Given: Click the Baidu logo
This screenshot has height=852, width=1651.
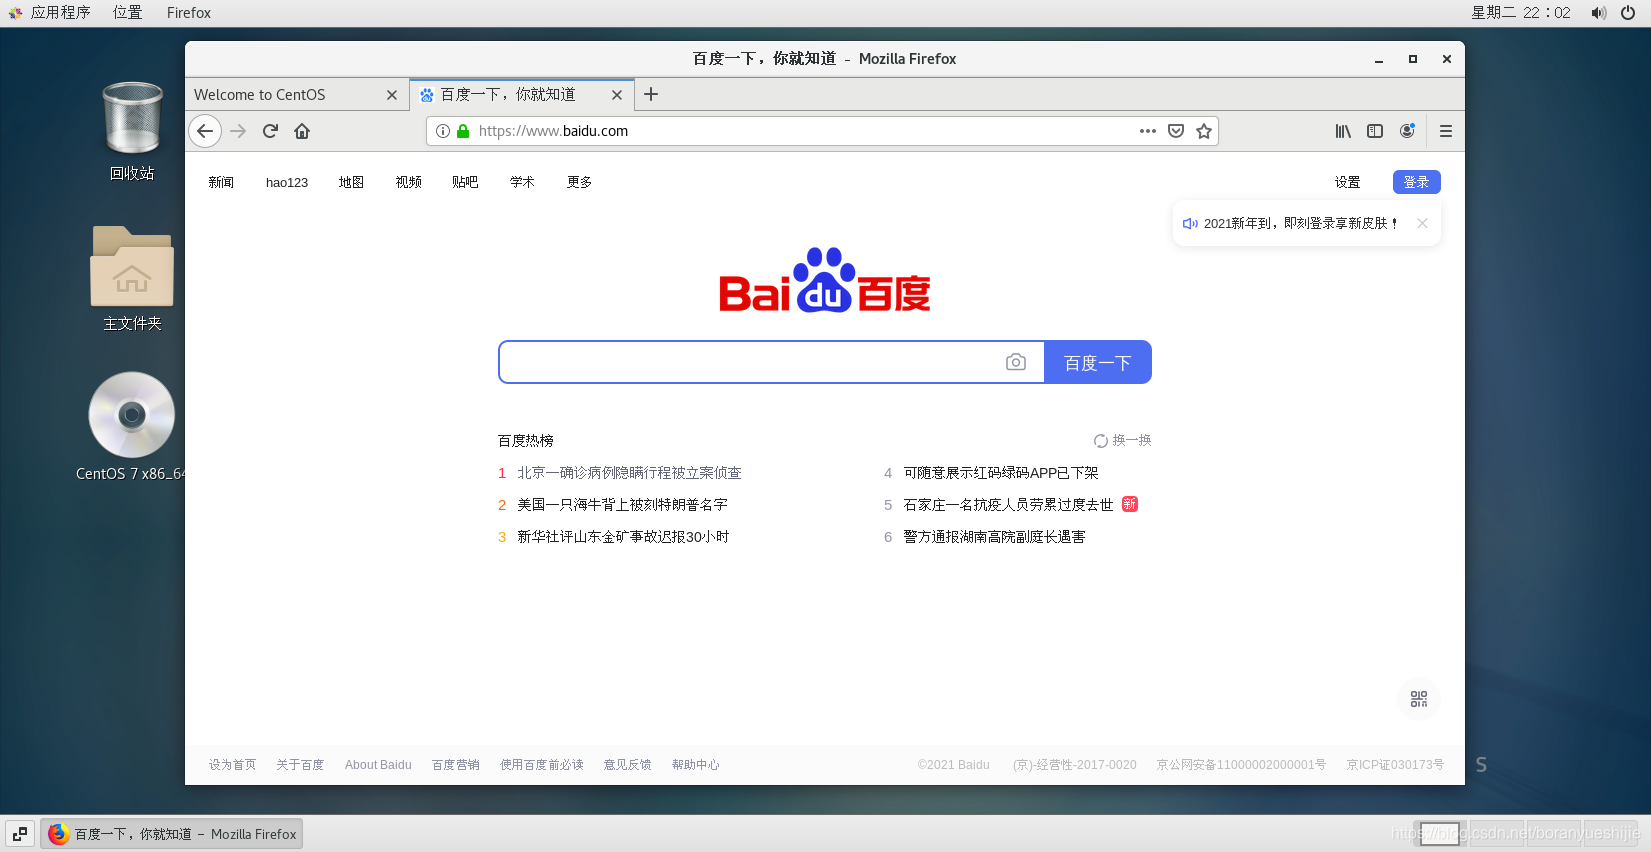Looking at the screenshot, I should pos(825,281).
